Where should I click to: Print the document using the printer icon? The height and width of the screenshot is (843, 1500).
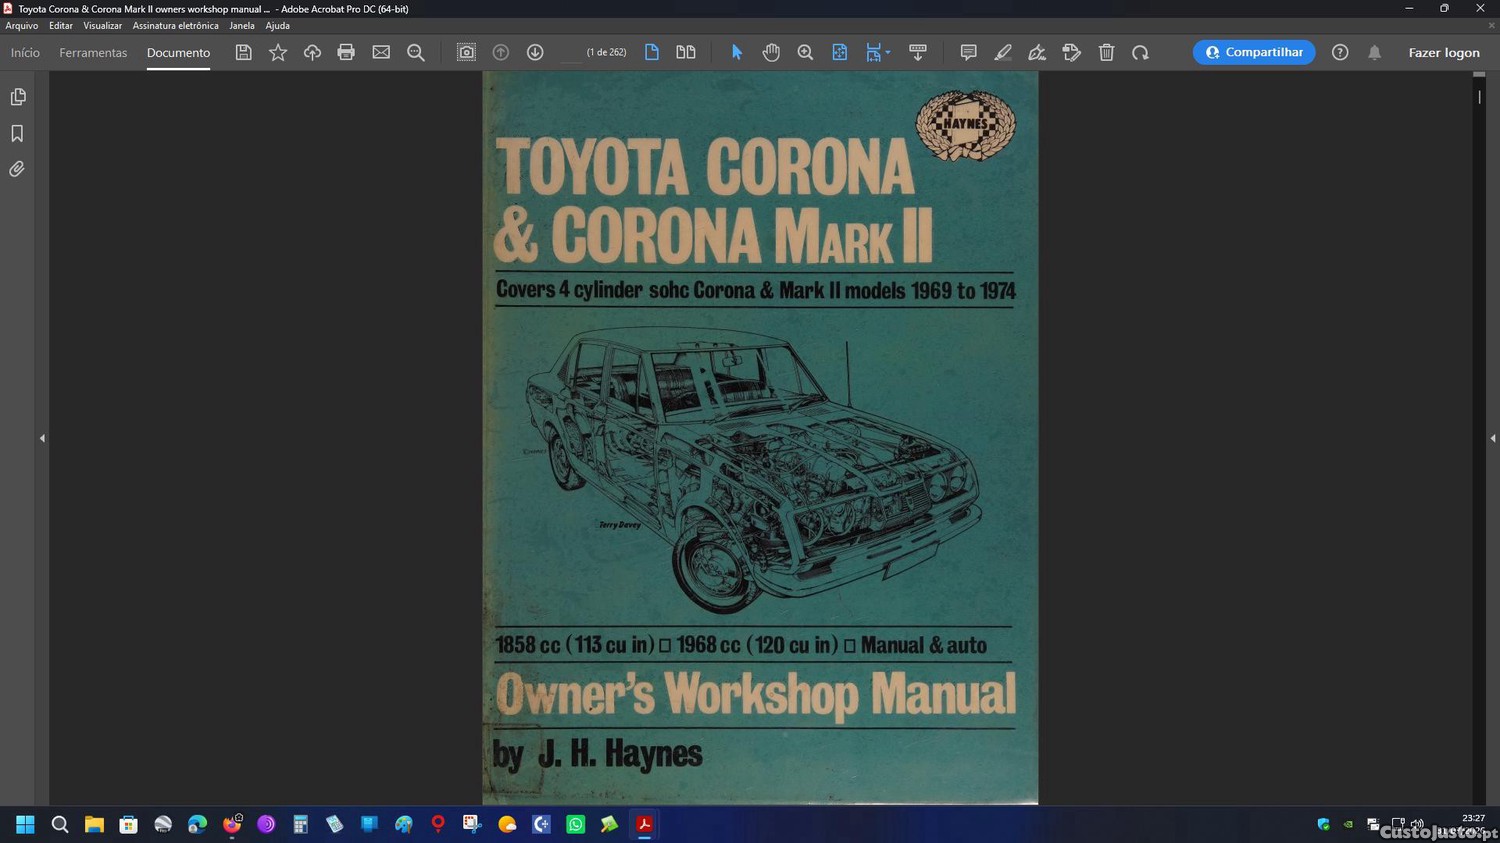pos(346,52)
